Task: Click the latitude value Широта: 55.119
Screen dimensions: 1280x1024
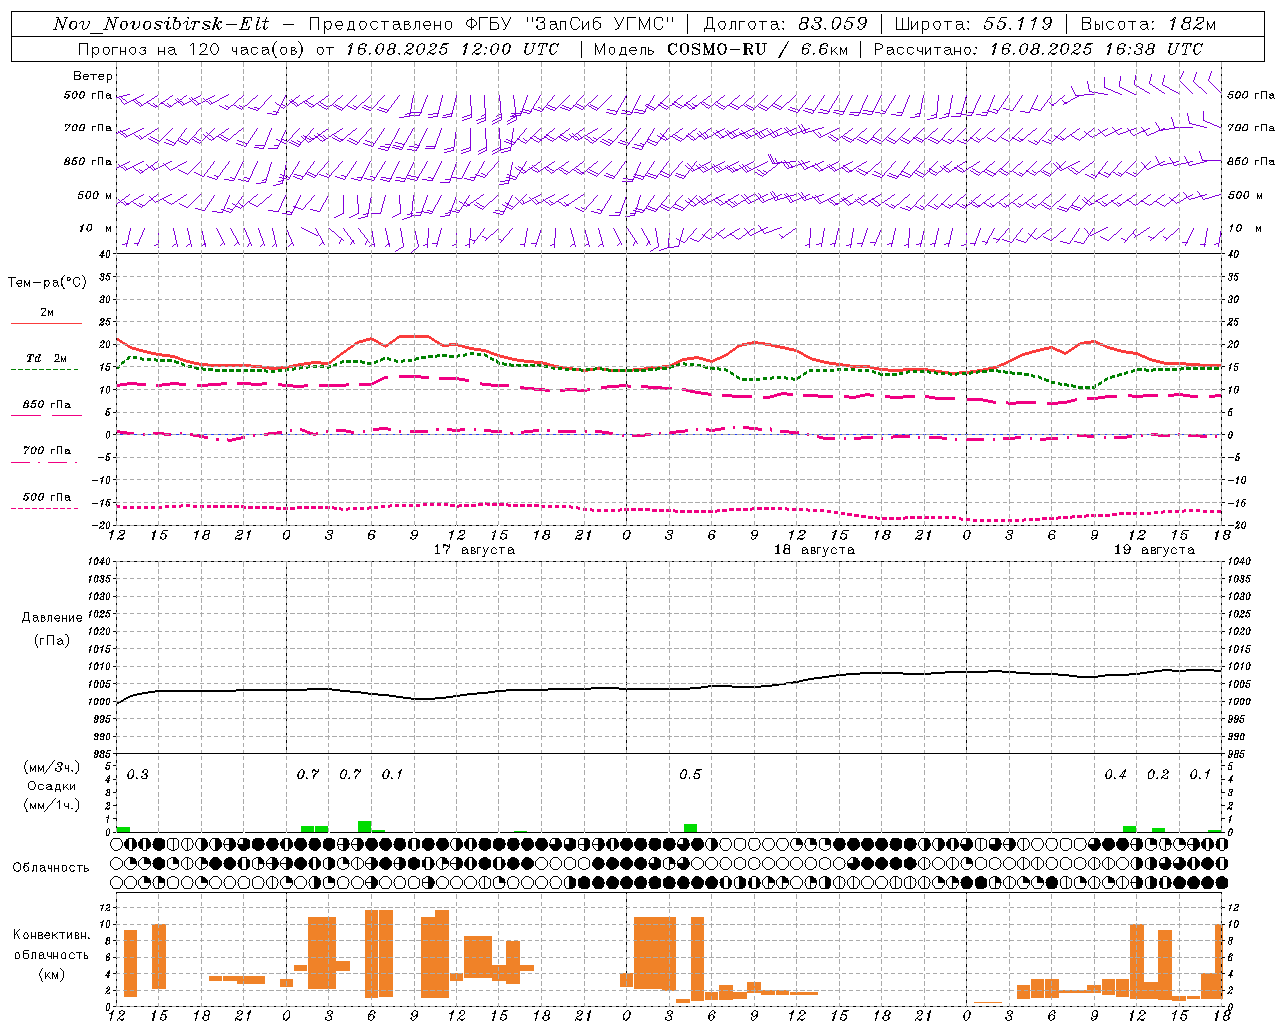Action: [x=974, y=24]
